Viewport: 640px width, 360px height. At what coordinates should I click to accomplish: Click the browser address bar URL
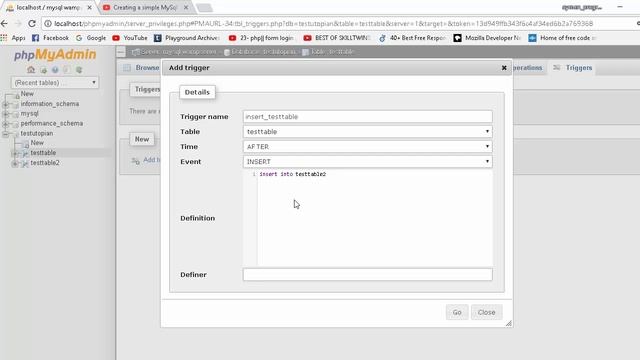(324, 24)
